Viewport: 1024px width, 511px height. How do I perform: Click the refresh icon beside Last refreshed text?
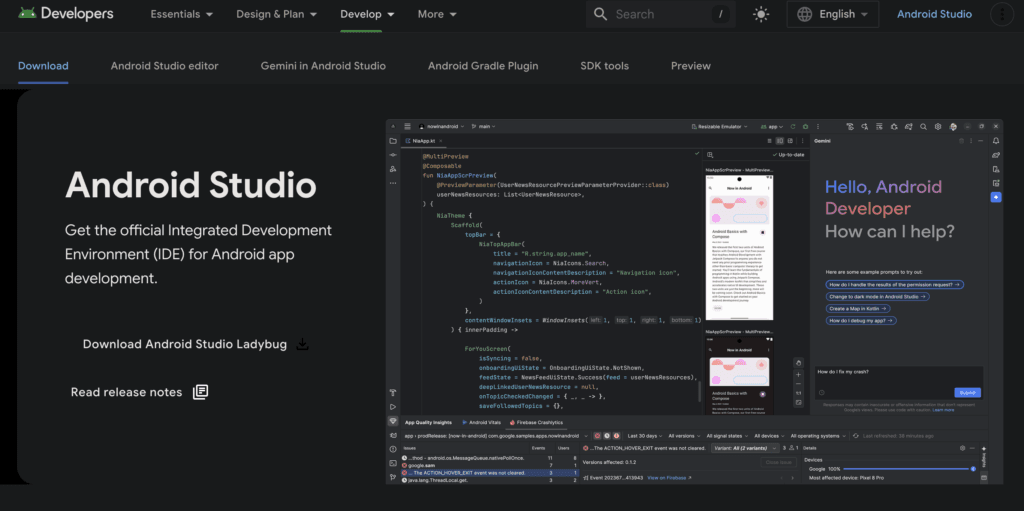click(856, 435)
